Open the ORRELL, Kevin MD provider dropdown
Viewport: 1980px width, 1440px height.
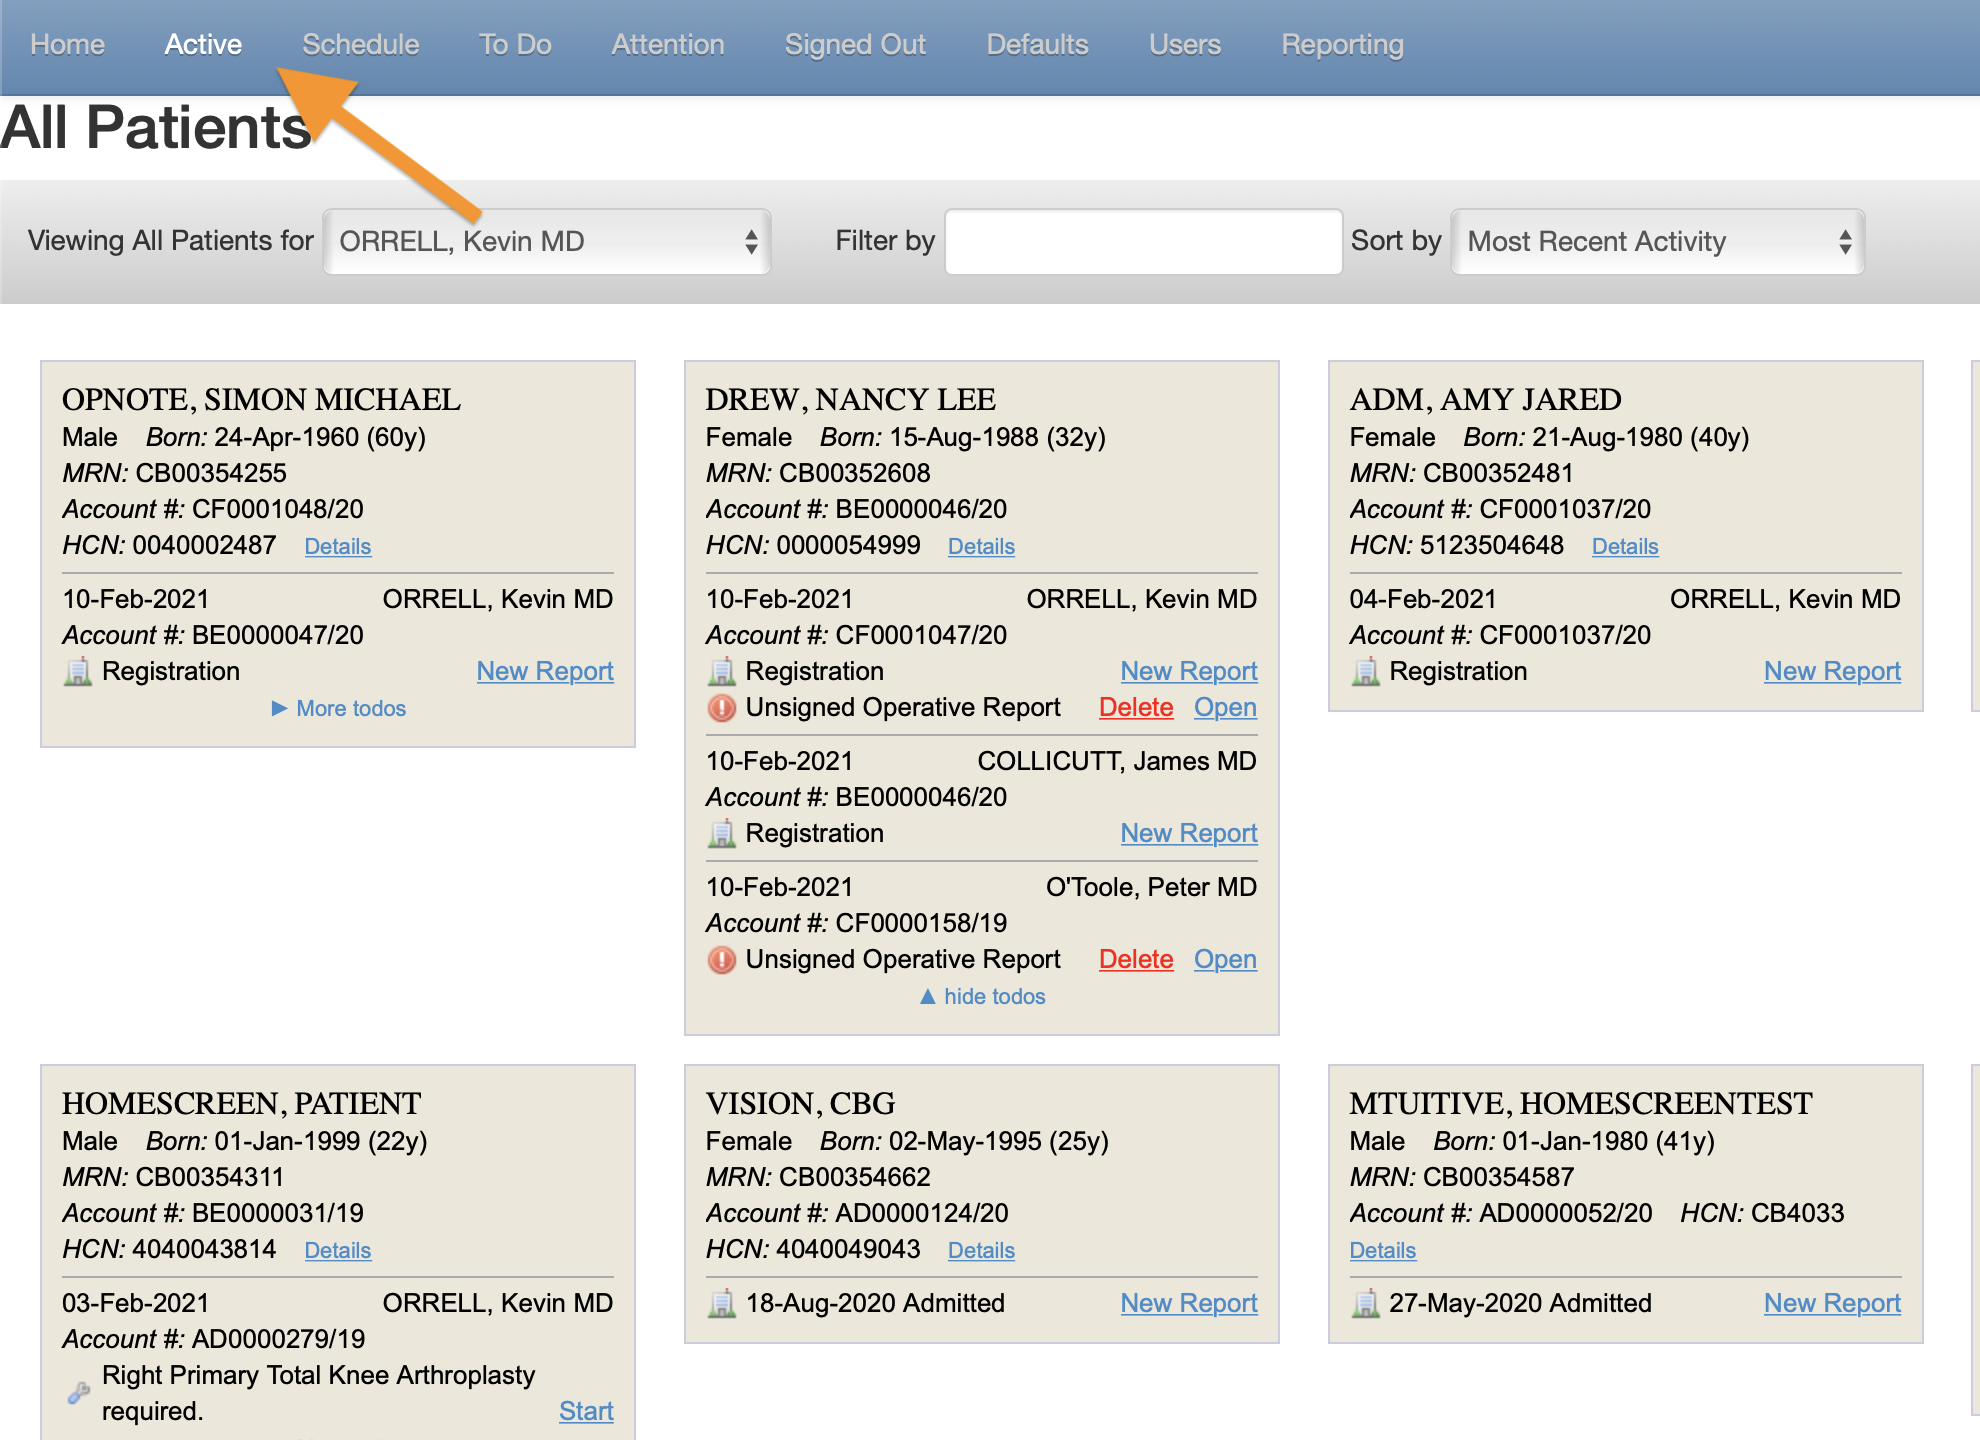[547, 241]
